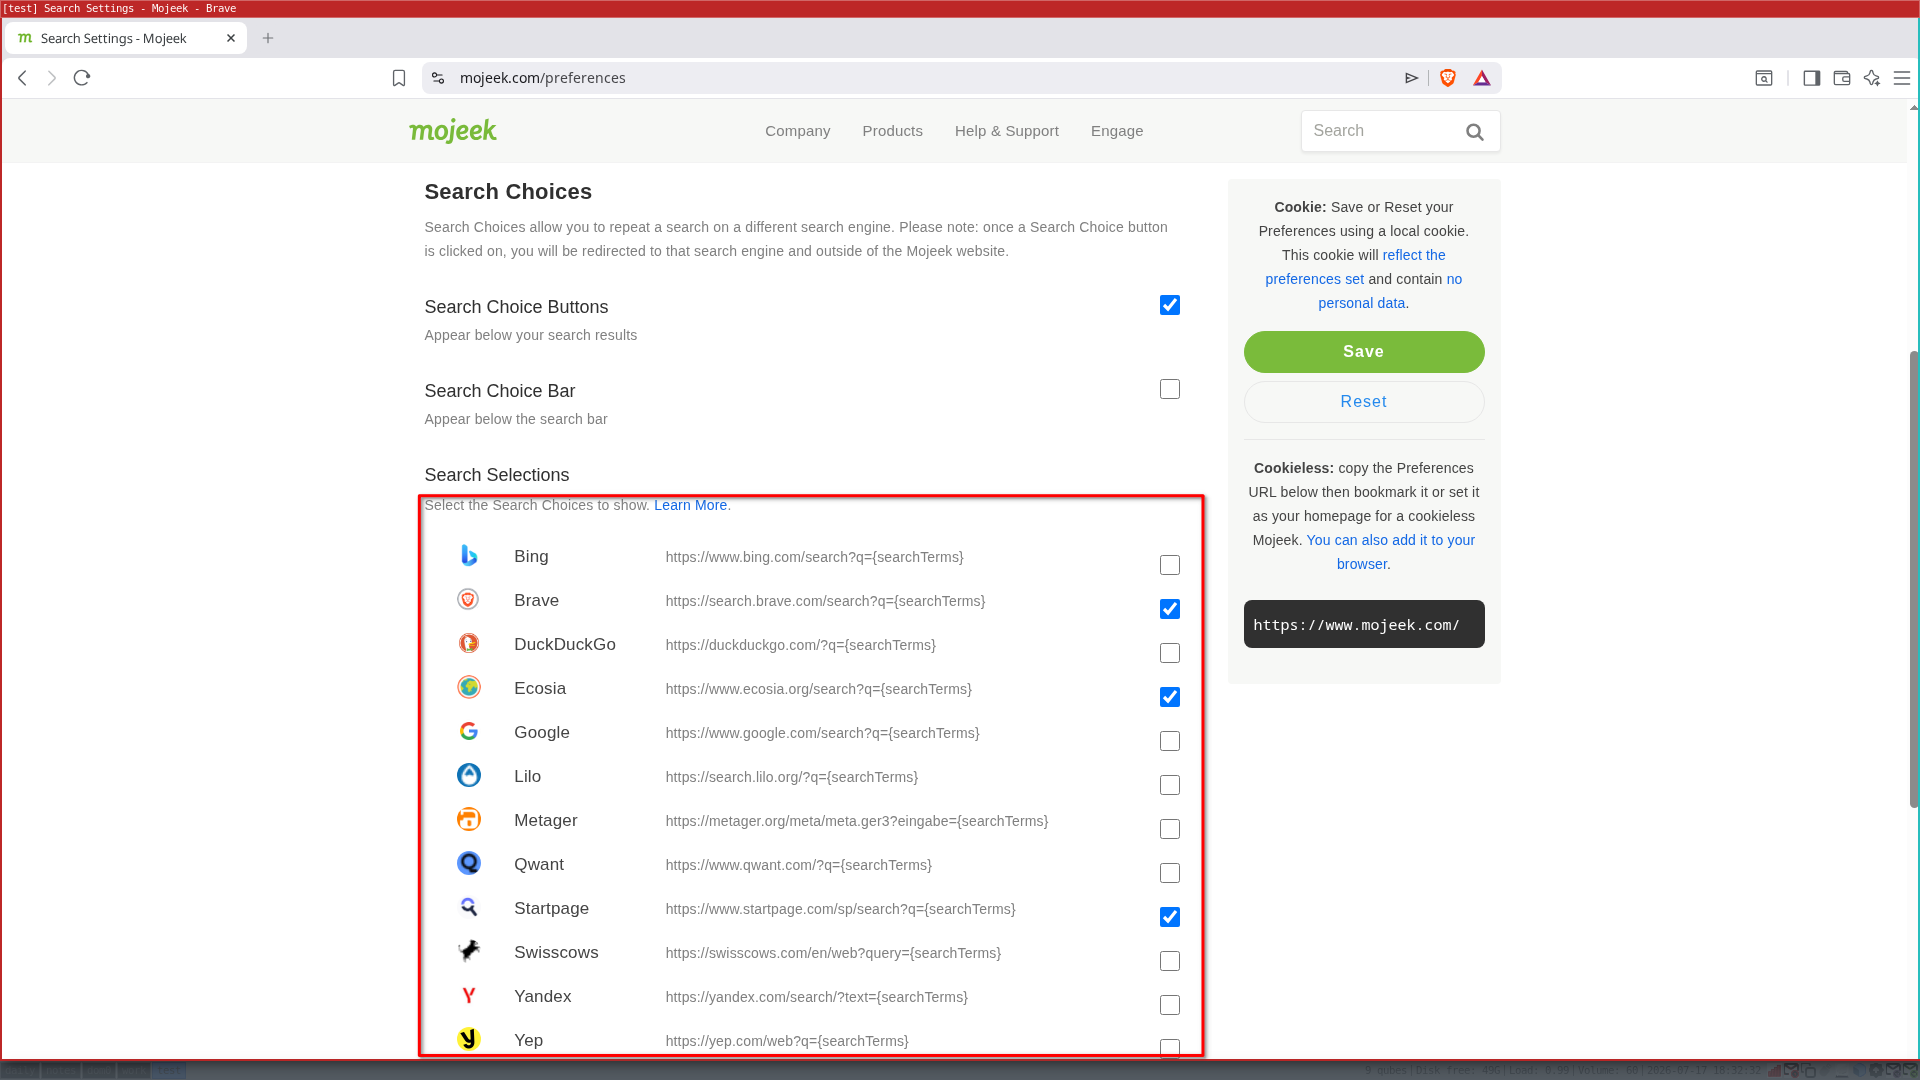Image resolution: width=1920 pixels, height=1080 pixels.
Task: Bookmark this page with the bookmark icon
Action: [399, 78]
